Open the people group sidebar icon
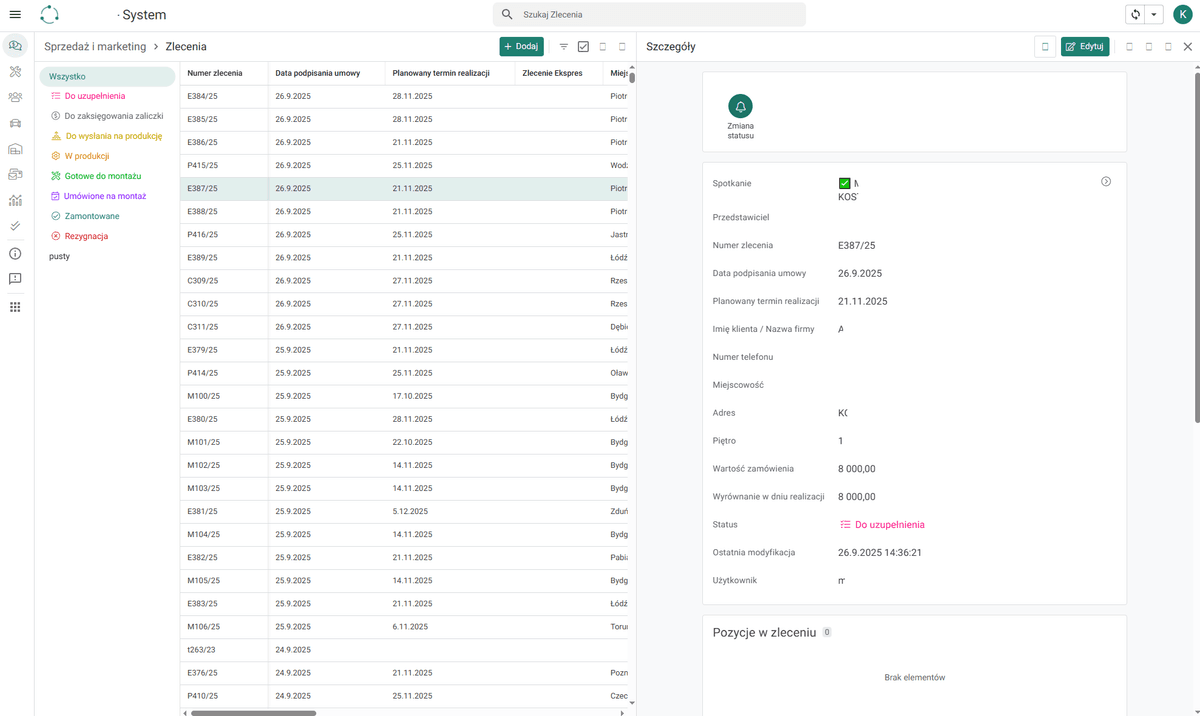1200x716 pixels. click(x=15, y=98)
